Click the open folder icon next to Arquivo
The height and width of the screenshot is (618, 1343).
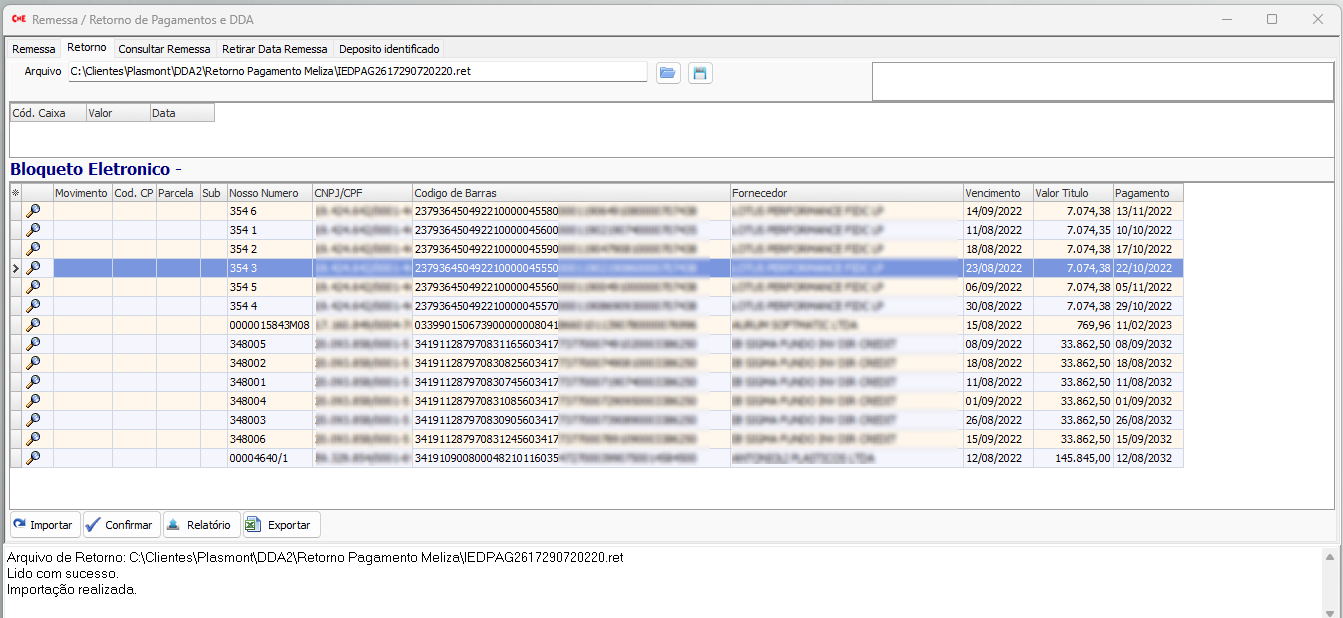coord(668,73)
